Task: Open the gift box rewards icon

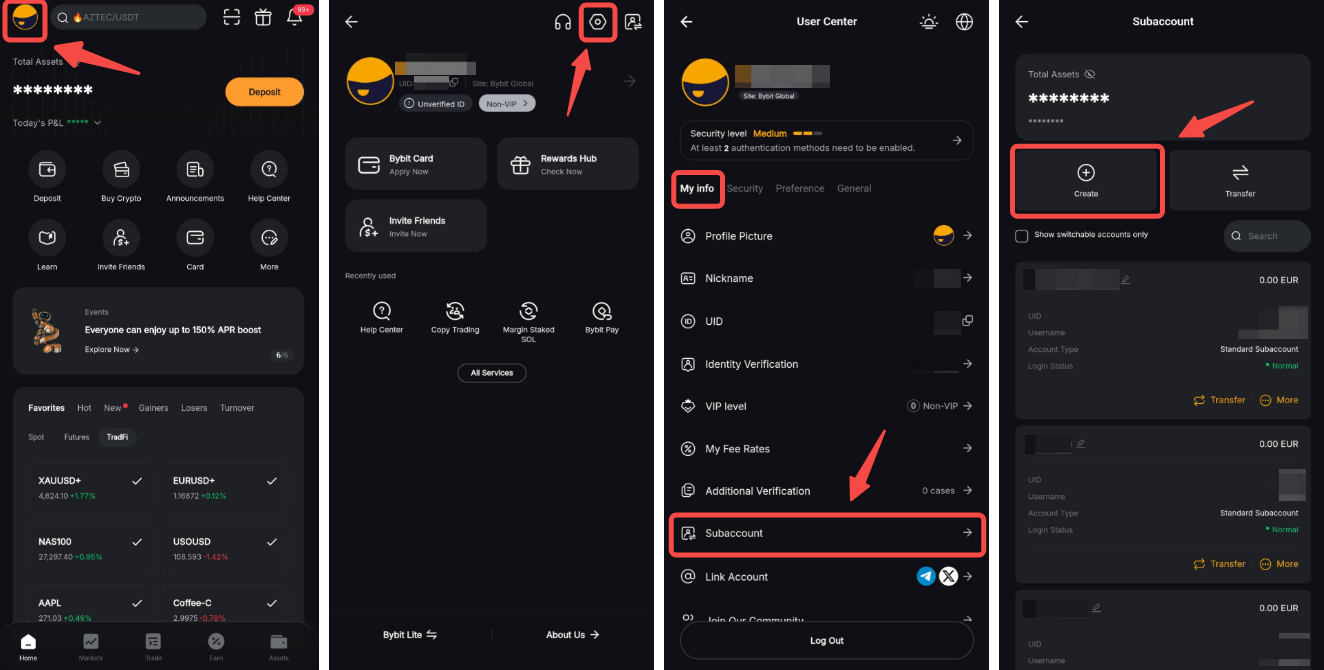Action: 263,17
